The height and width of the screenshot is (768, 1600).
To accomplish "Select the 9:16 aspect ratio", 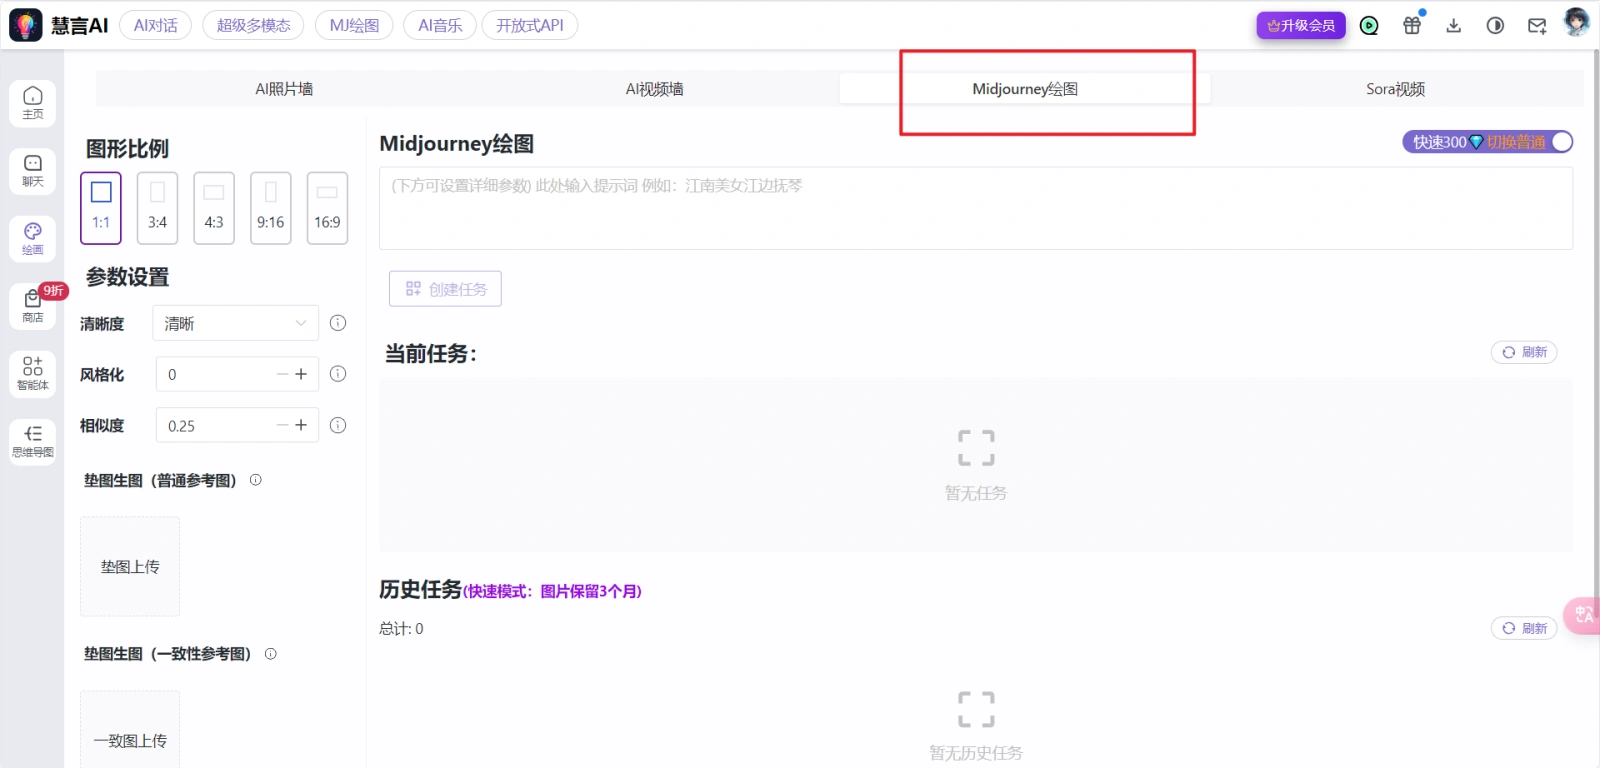I will click(270, 208).
